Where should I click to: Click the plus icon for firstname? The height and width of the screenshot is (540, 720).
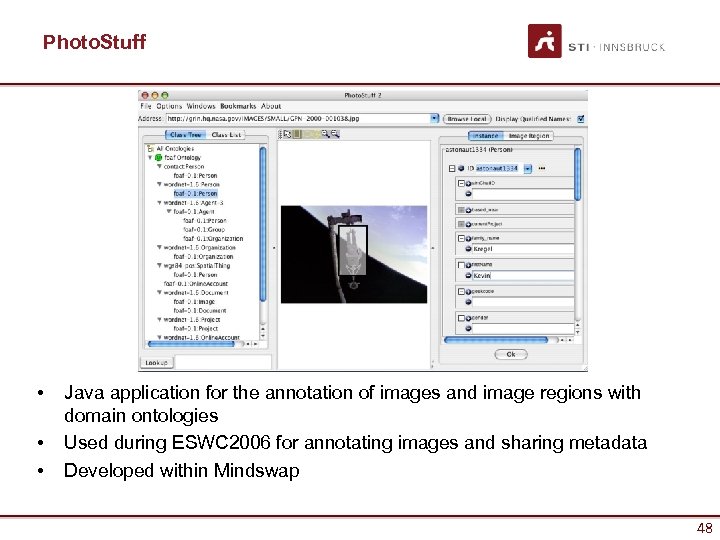[468, 265]
